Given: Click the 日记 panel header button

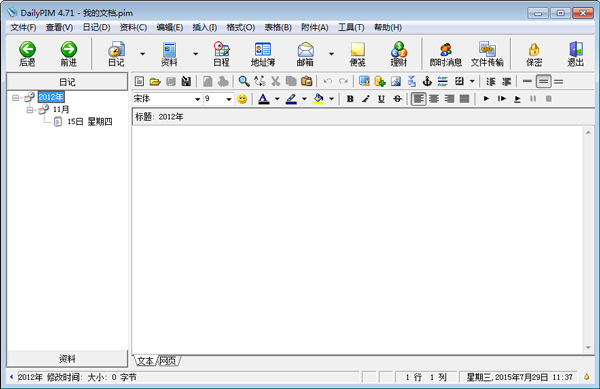Looking at the screenshot, I should click(x=67, y=82).
